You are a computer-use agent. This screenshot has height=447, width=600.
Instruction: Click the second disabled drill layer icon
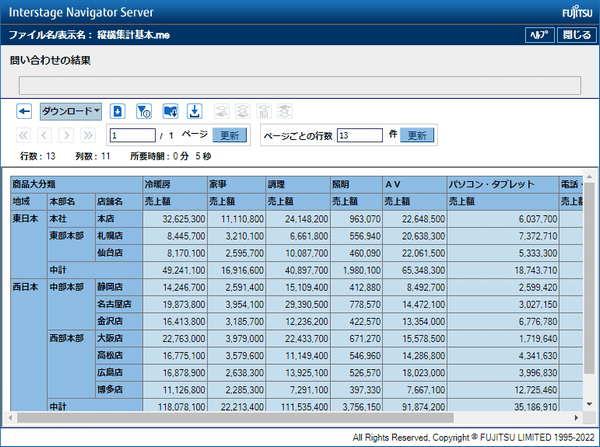click(243, 111)
